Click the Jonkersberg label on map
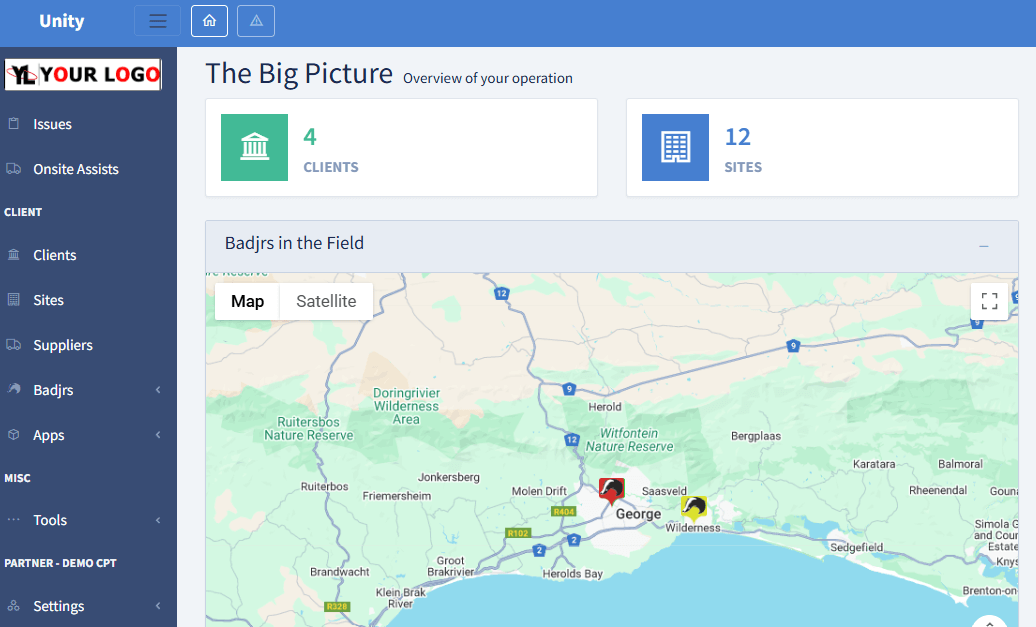Viewport: 1036px width, 627px height. (x=449, y=477)
